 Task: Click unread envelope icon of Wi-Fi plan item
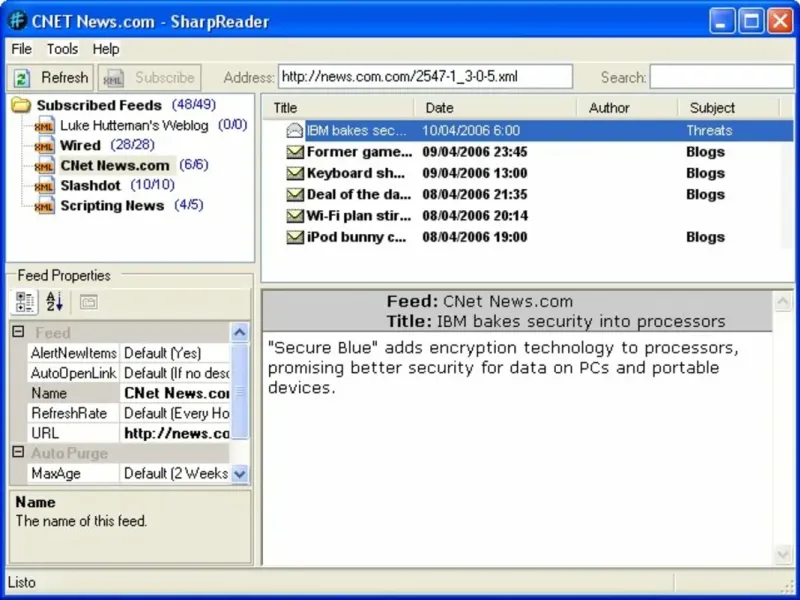pyautogui.click(x=295, y=216)
